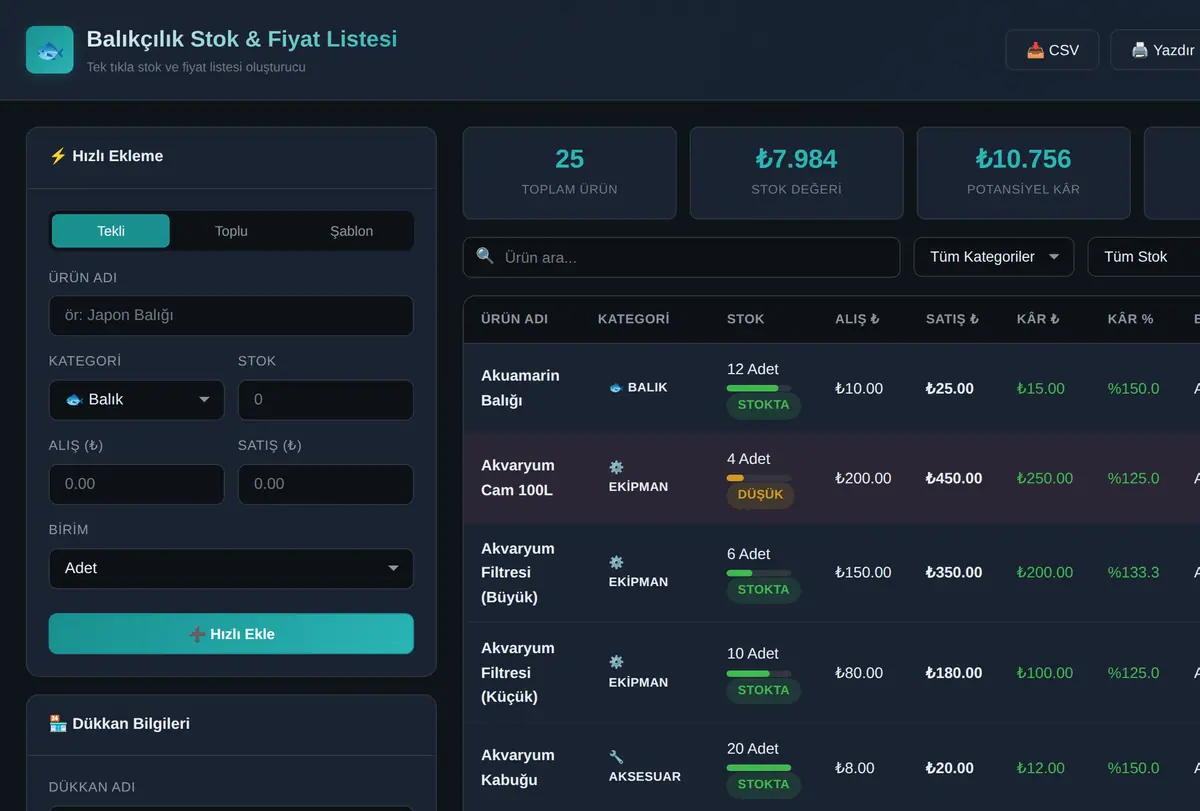Viewport: 1200px width, 811px height.
Task: Export the list with the CSV button
Action: [x=1053, y=50]
